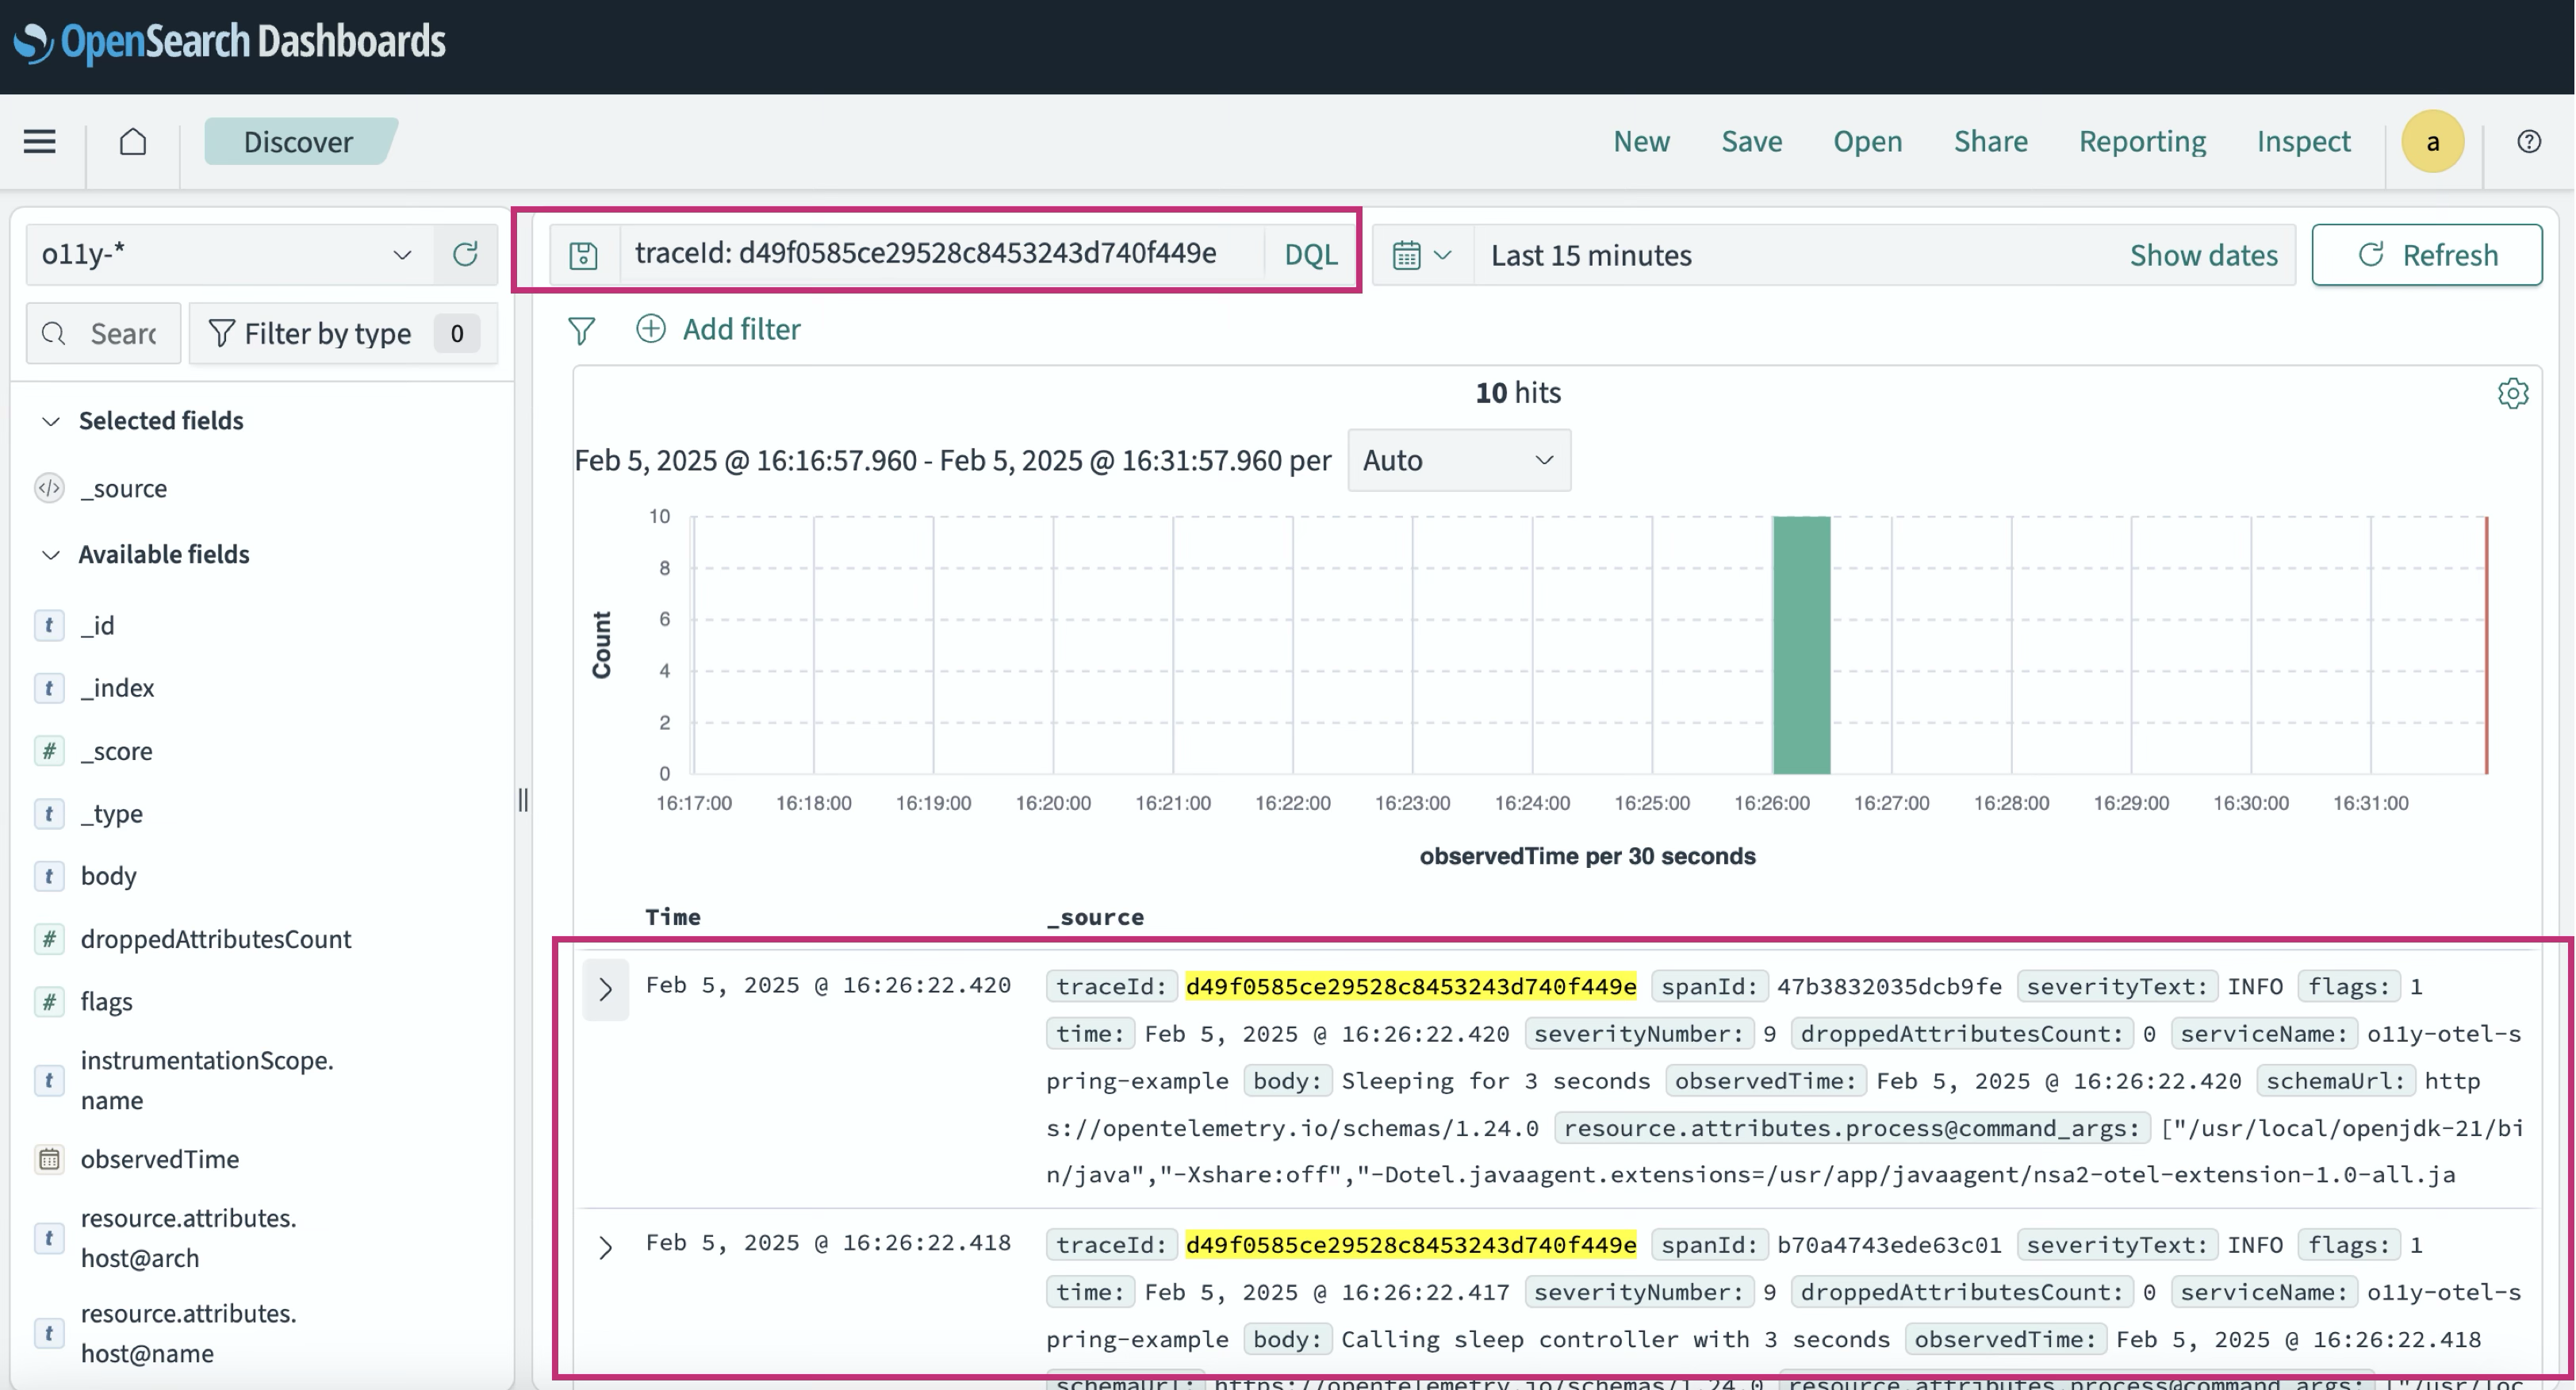
Task: Select the droppedAttributesCount field name
Action: coord(216,939)
